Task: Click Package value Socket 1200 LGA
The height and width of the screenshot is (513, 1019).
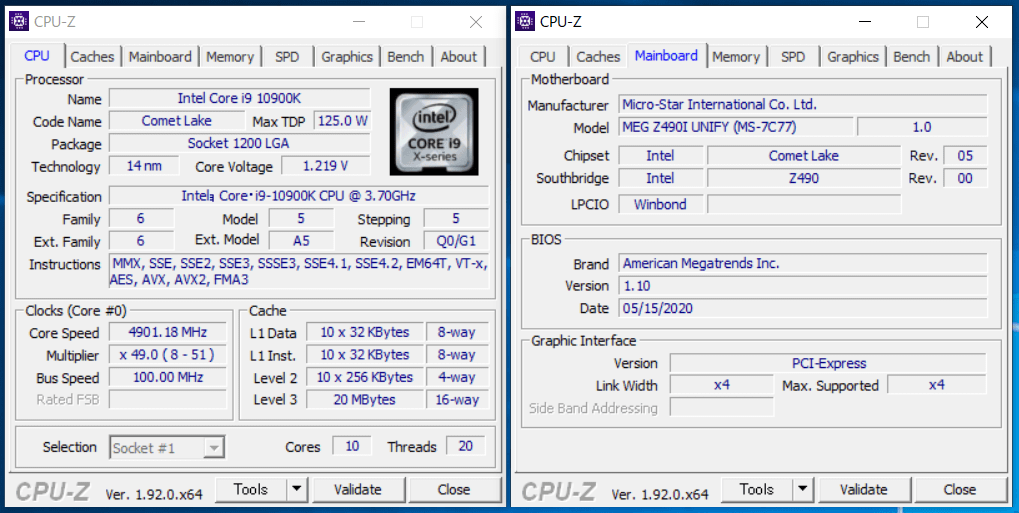Action: click(x=240, y=144)
